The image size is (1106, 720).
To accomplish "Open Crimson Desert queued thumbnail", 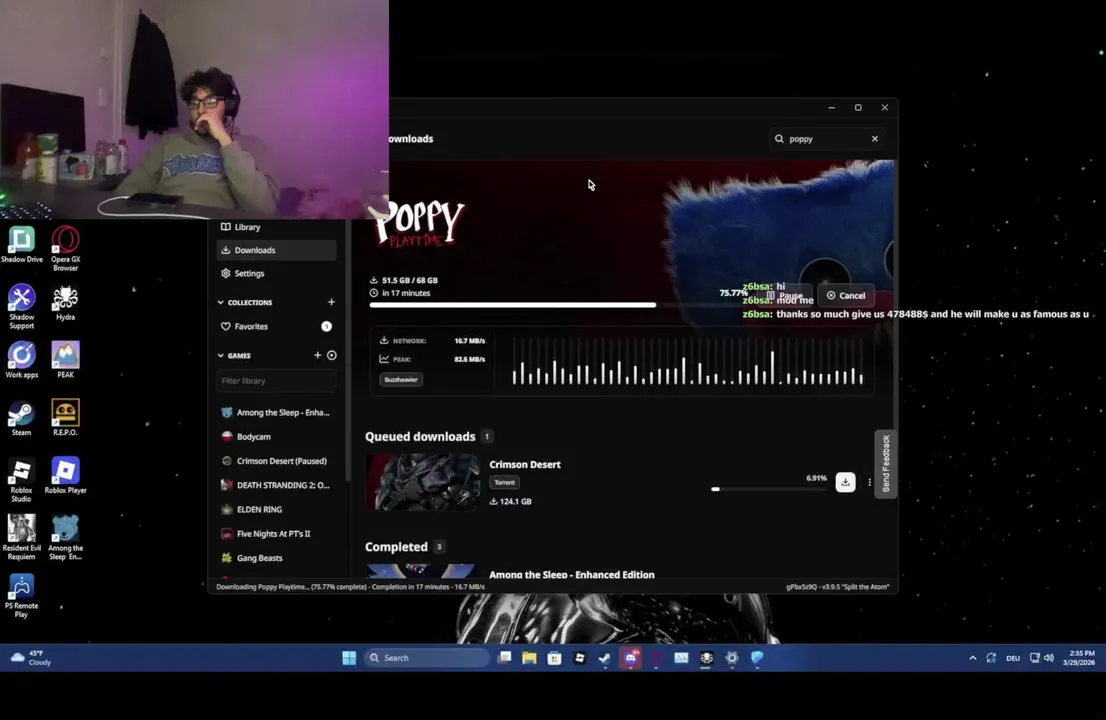I will [423, 482].
